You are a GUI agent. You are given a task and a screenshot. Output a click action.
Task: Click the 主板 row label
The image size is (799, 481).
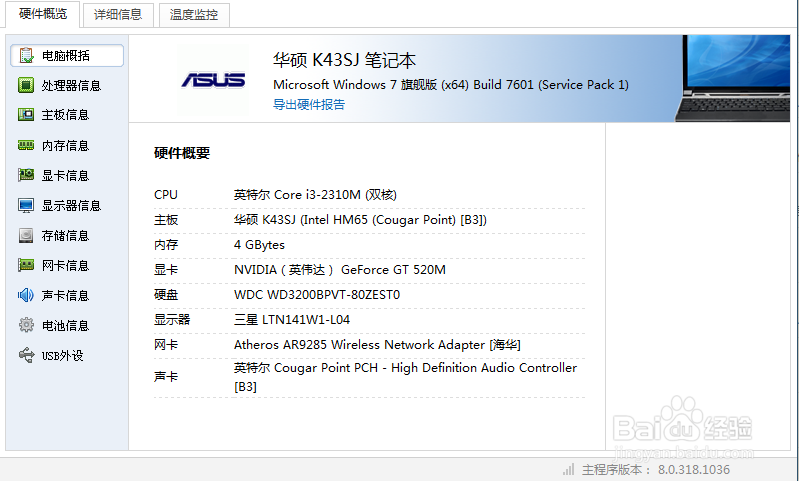point(166,220)
